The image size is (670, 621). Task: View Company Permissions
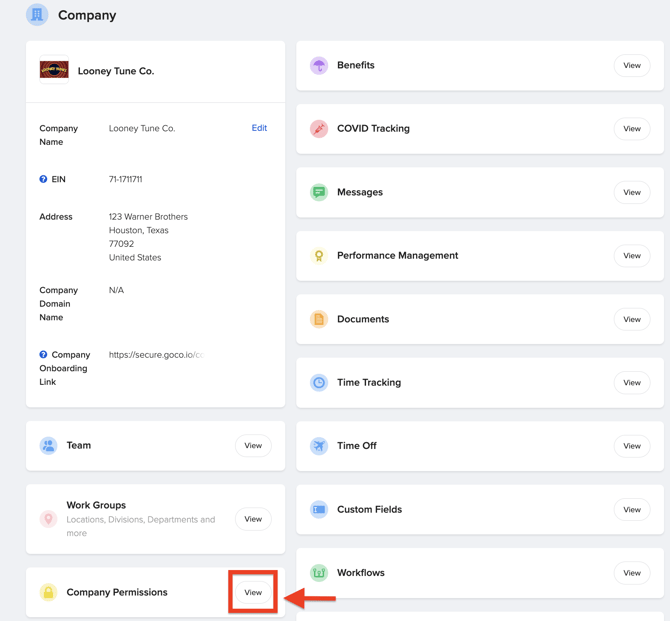point(253,592)
